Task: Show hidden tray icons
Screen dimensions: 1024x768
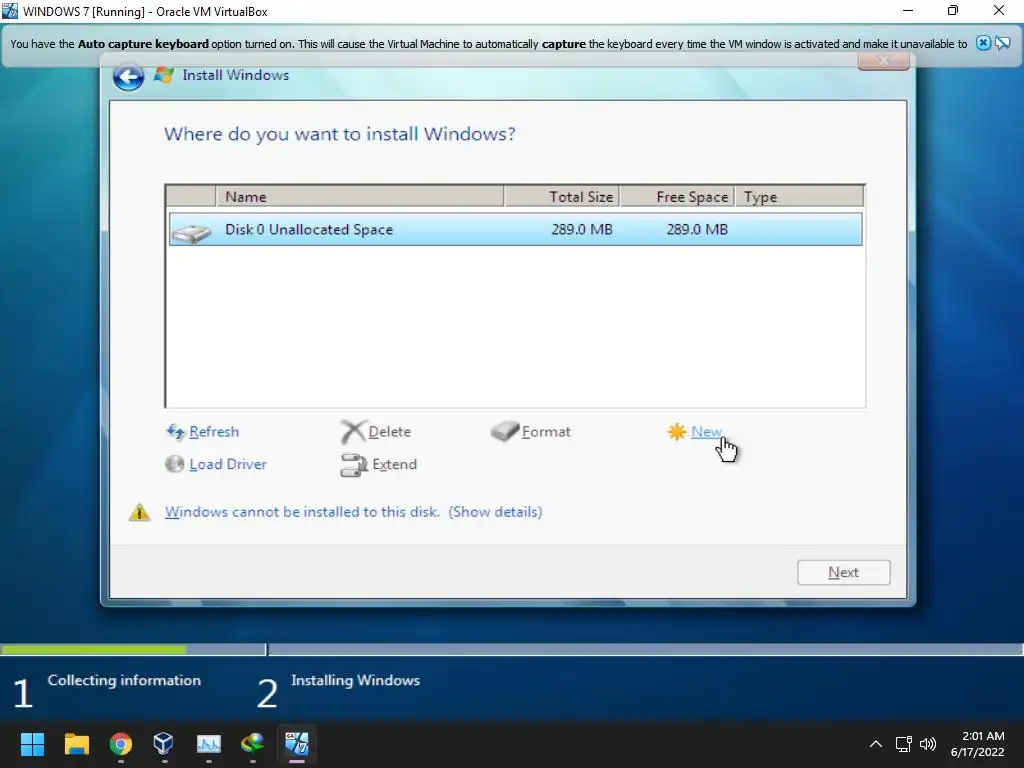Action: (x=876, y=744)
